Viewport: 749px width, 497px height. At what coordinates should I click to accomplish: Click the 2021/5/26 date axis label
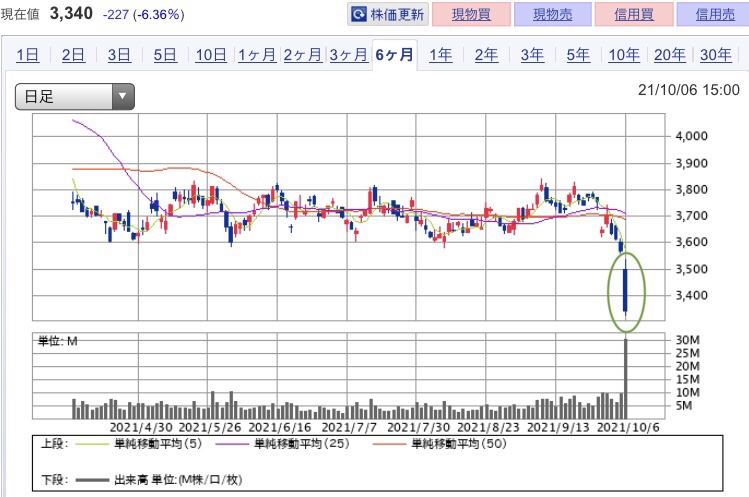[210, 427]
